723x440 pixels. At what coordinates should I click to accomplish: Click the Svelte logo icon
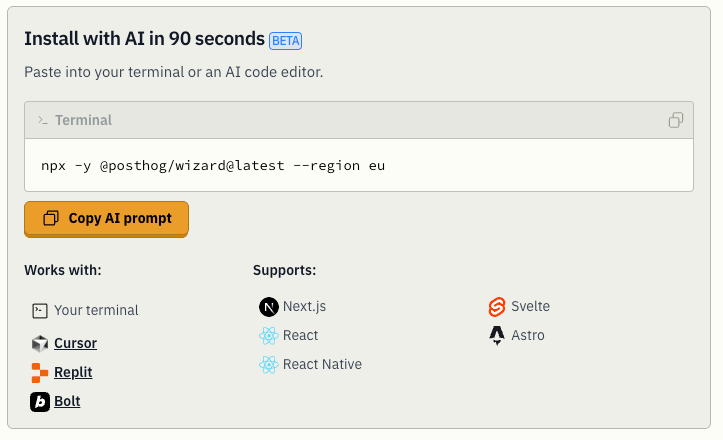[497, 306]
